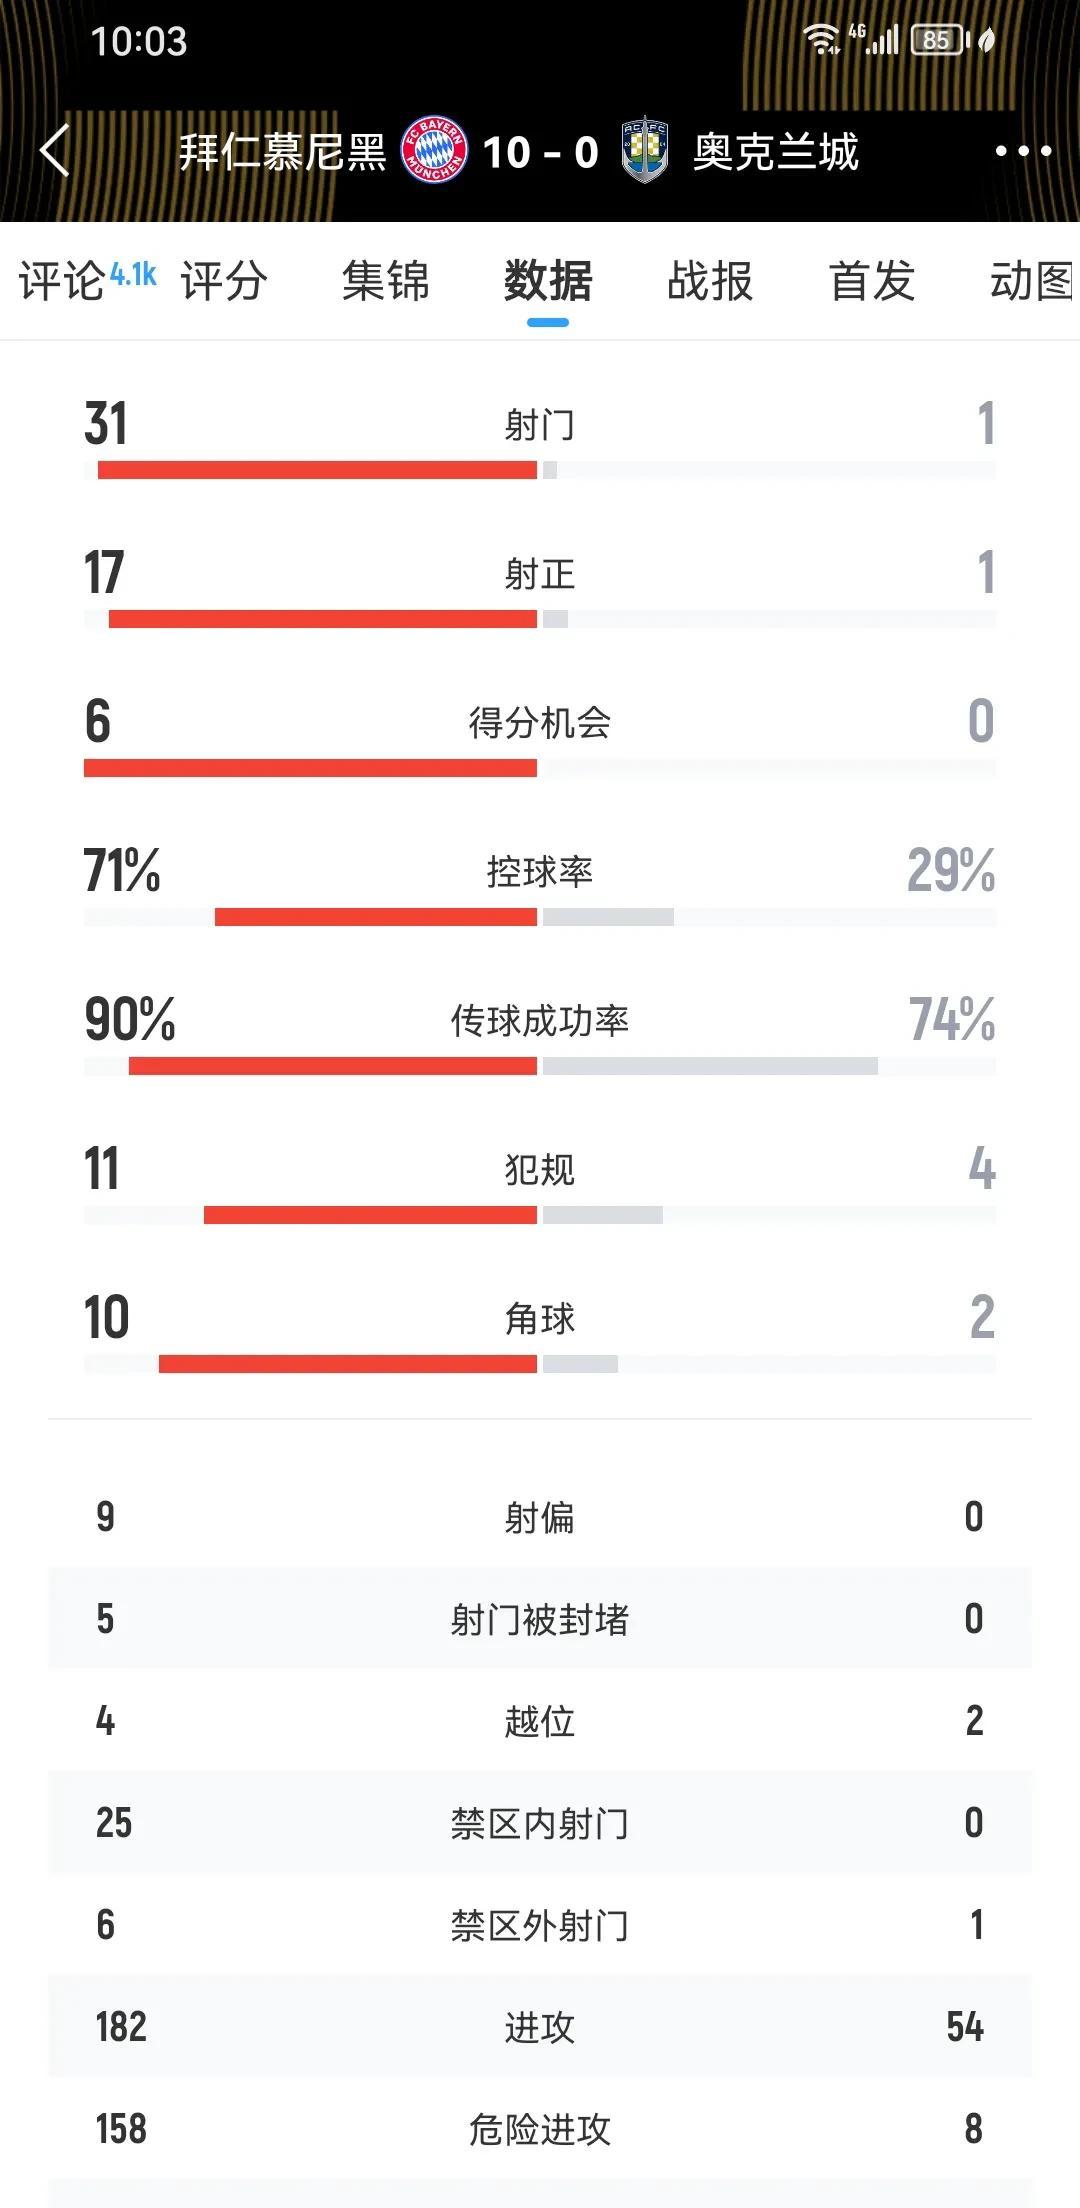Tap the Auckland City club crest

[x=645, y=150]
